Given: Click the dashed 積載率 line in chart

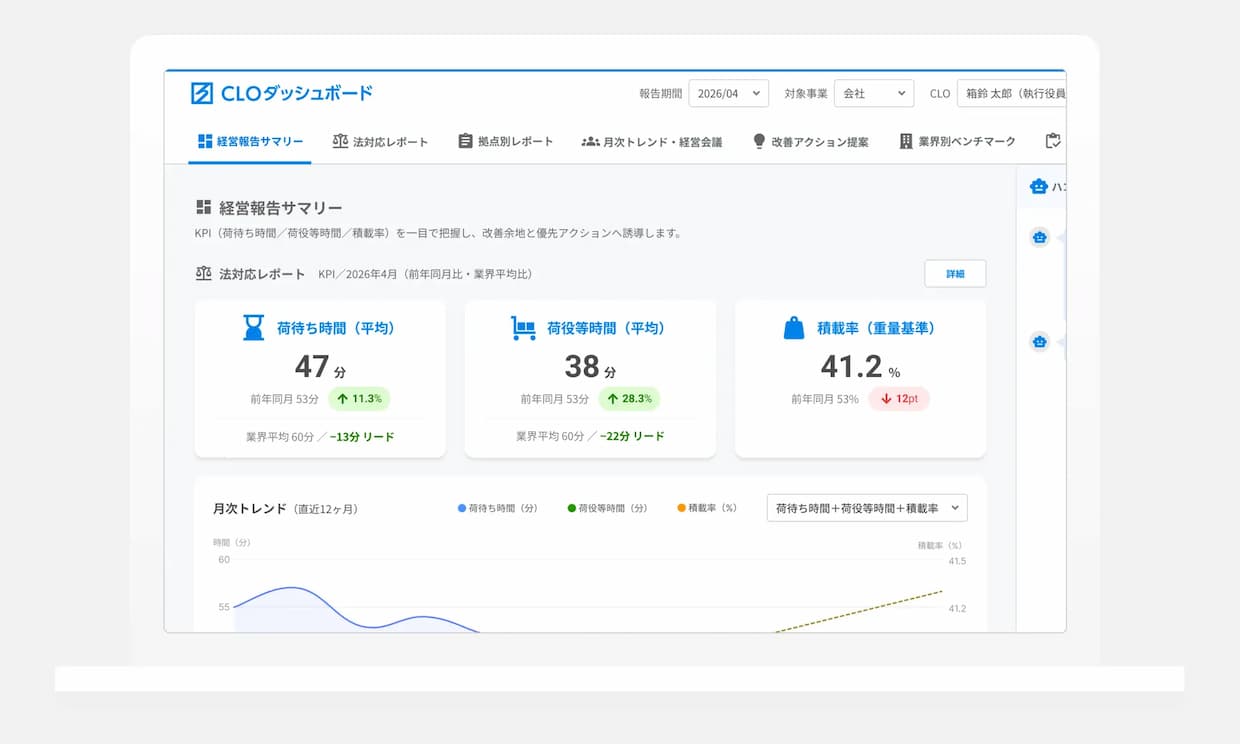Looking at the screenshot, I should pos(860,611).
